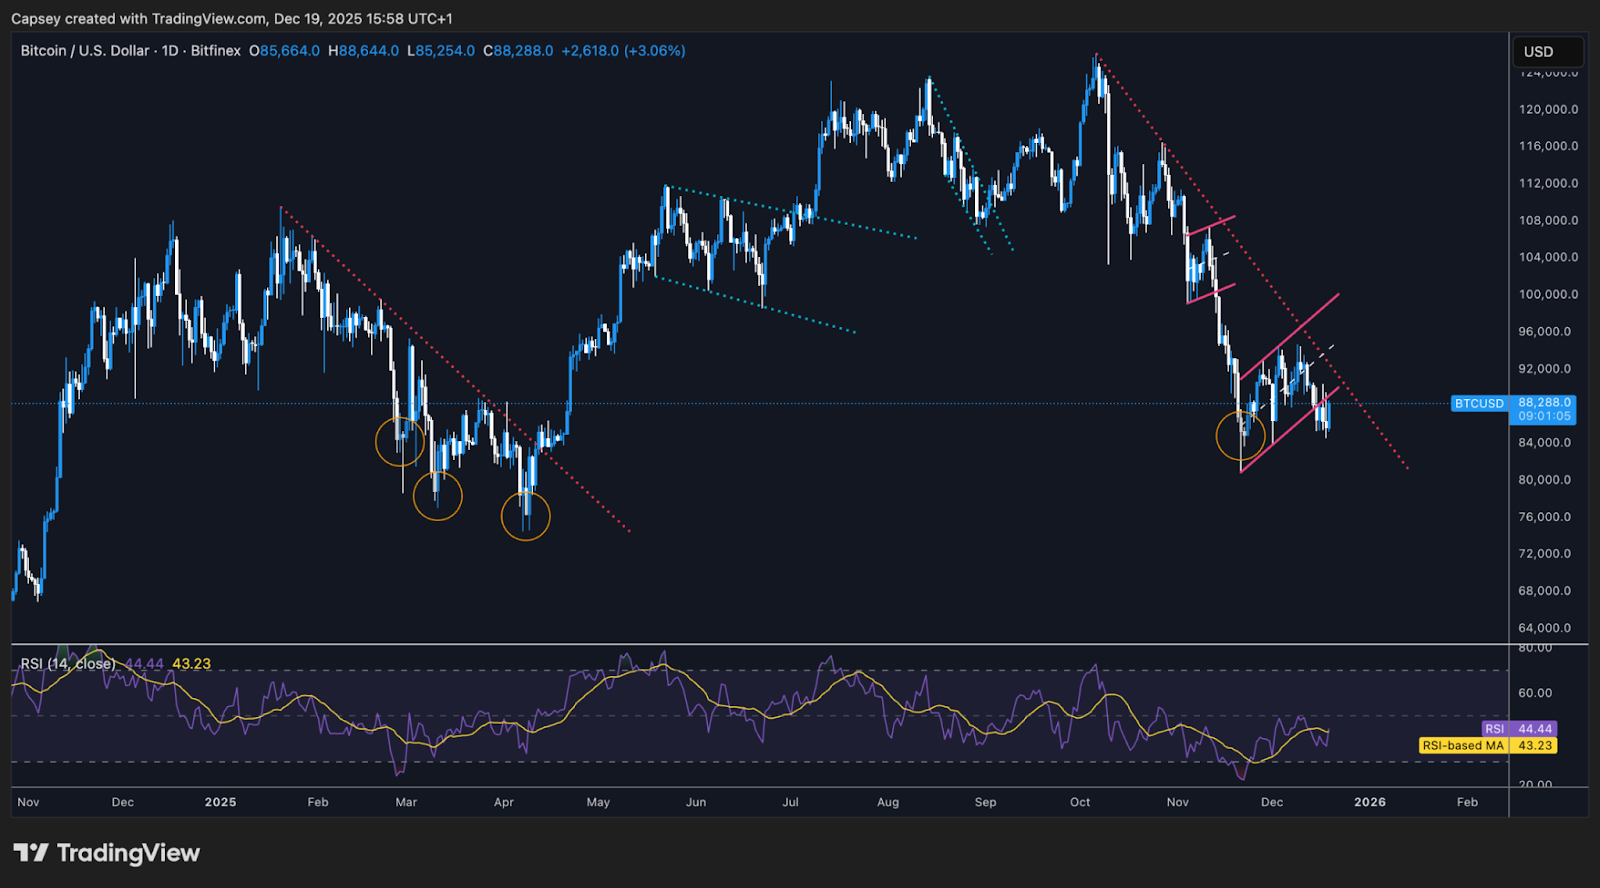Click the Sep label on time axis
1600x888 pixels.
click(x=985, y=802)
